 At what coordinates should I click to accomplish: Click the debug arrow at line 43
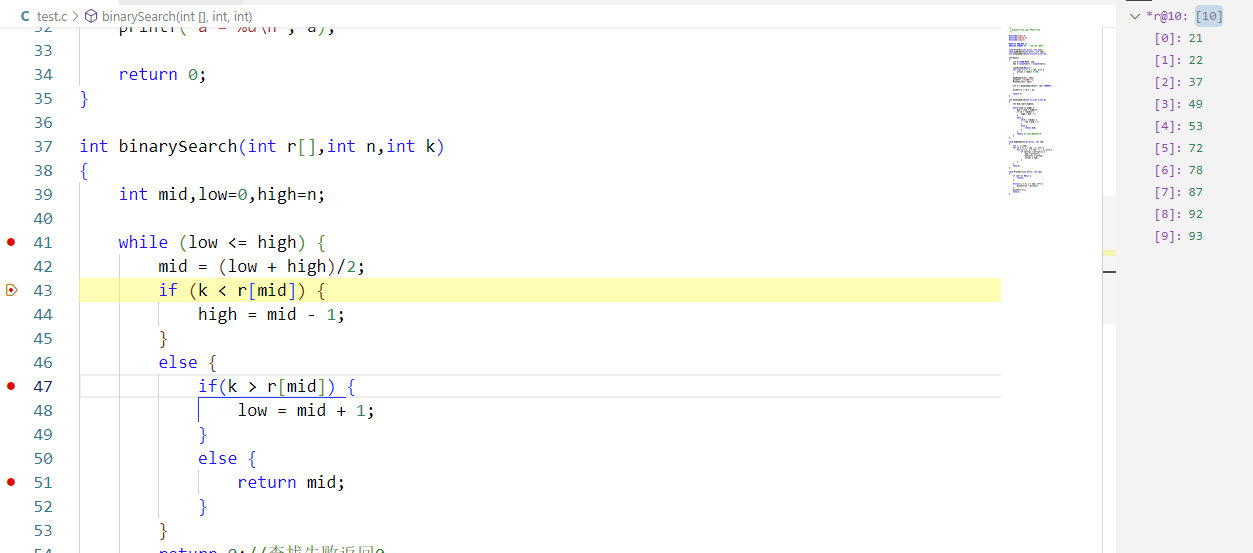click(12, 290)
